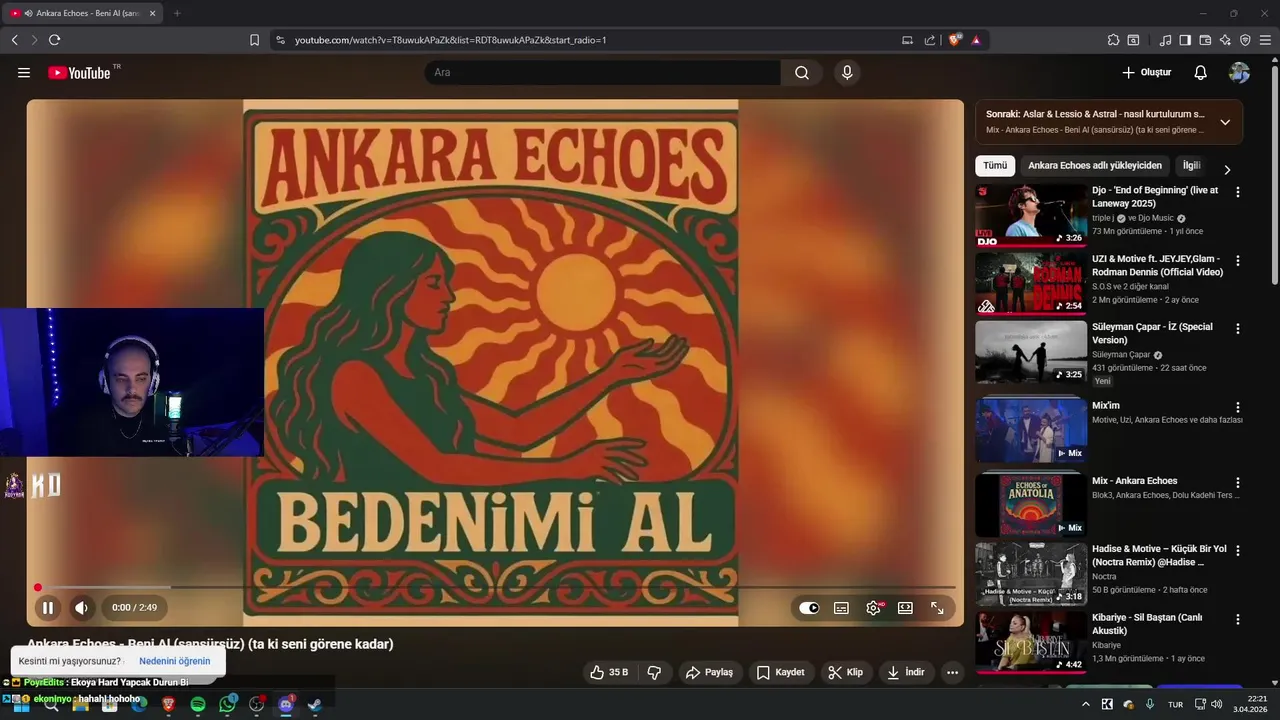Bookmark this page icon
Viewport: 1280px width, 720px height.
[254, 40]
